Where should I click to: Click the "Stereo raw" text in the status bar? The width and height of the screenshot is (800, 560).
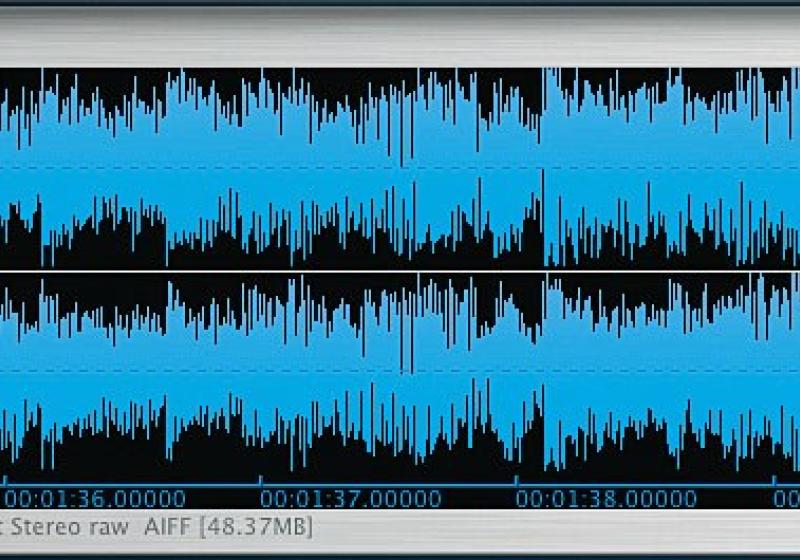point(68,526)
